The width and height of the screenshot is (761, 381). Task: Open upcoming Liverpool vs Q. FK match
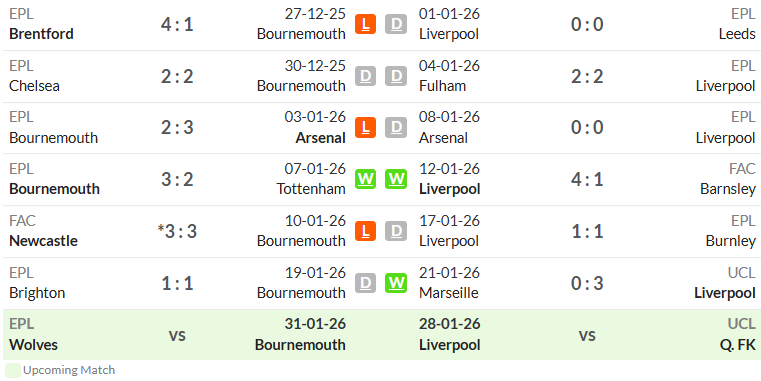[x=587, y=335]
